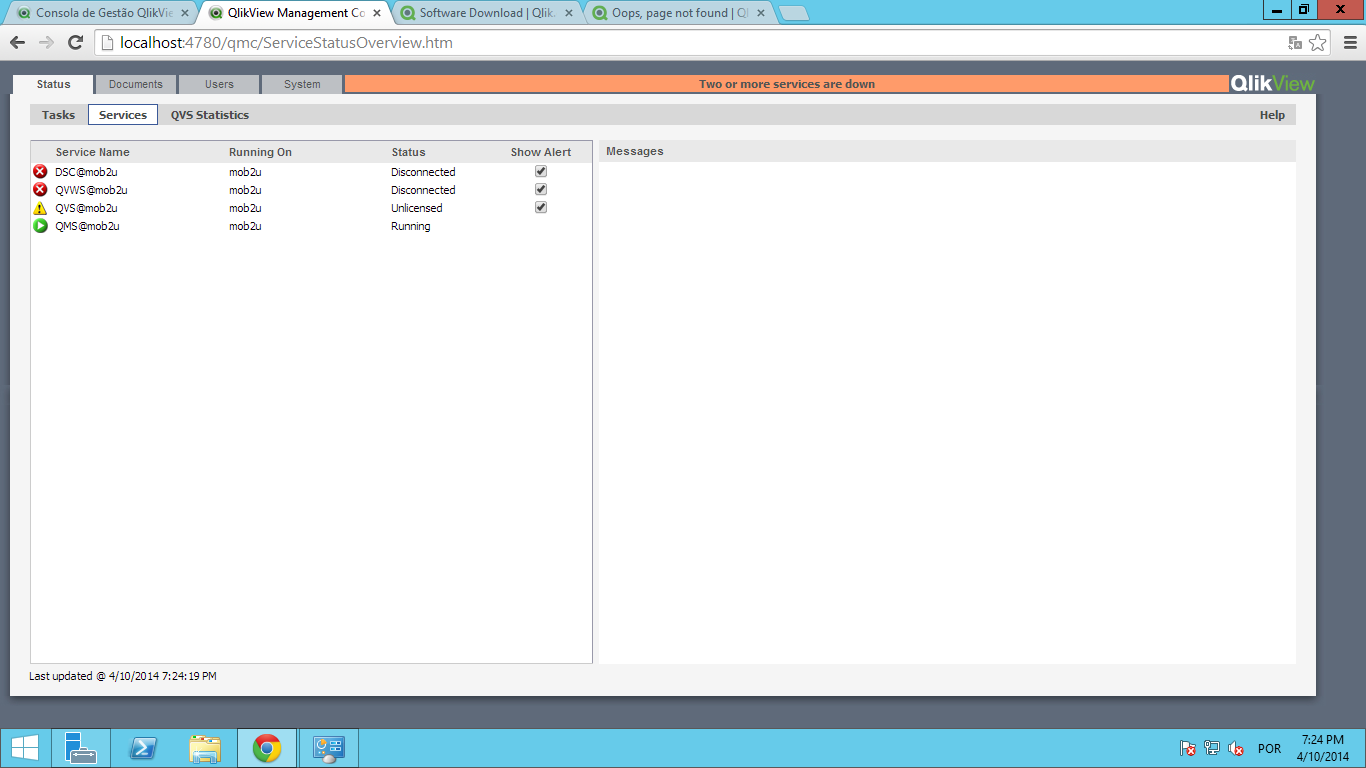Click the QlikView logo

[x=1272, y=84]
